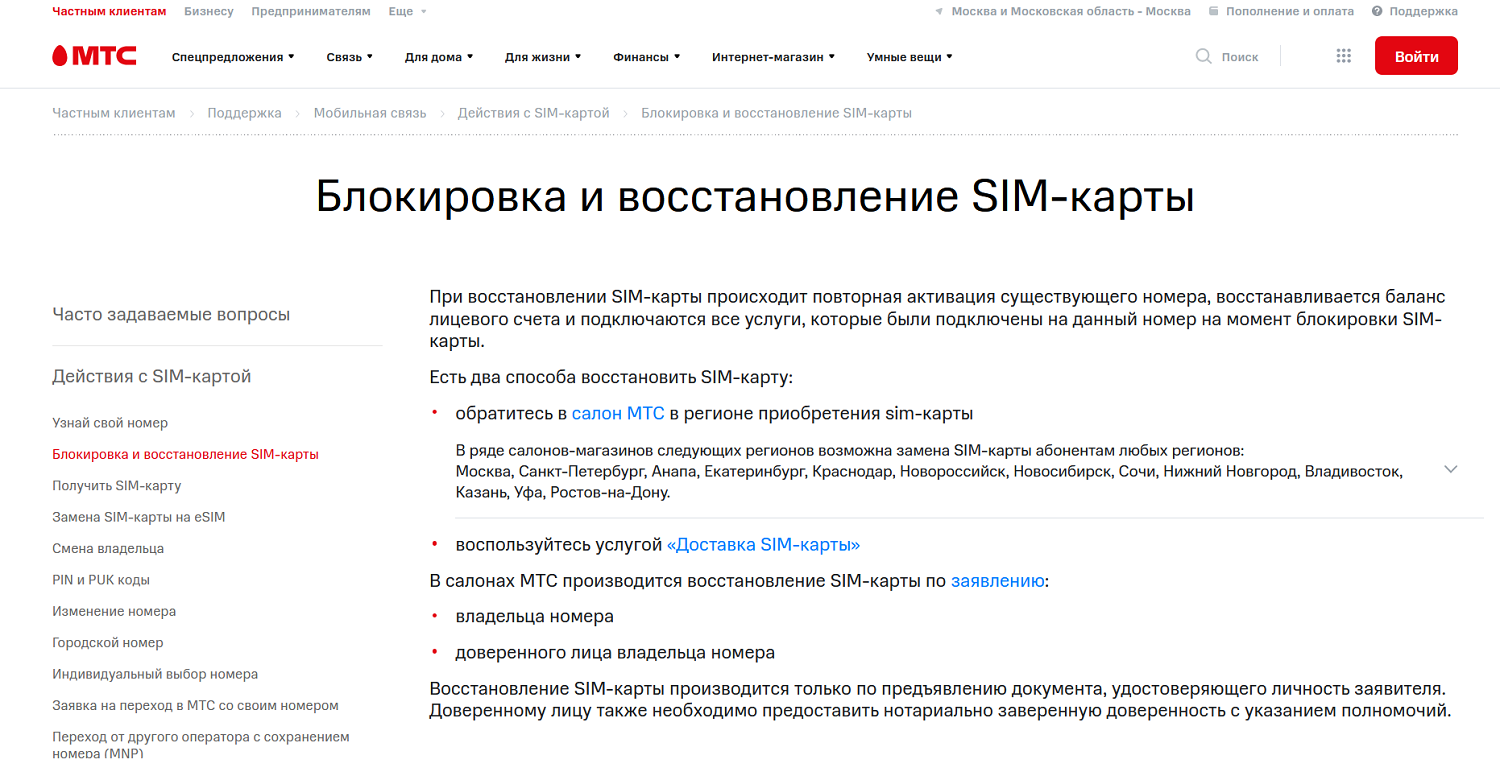Image resolution: width=1500 pixels, height=776 pixels.
Task: Open the Интернет-магазин dropdown menu
Action: pyautogui.click(x=774, y=57)
